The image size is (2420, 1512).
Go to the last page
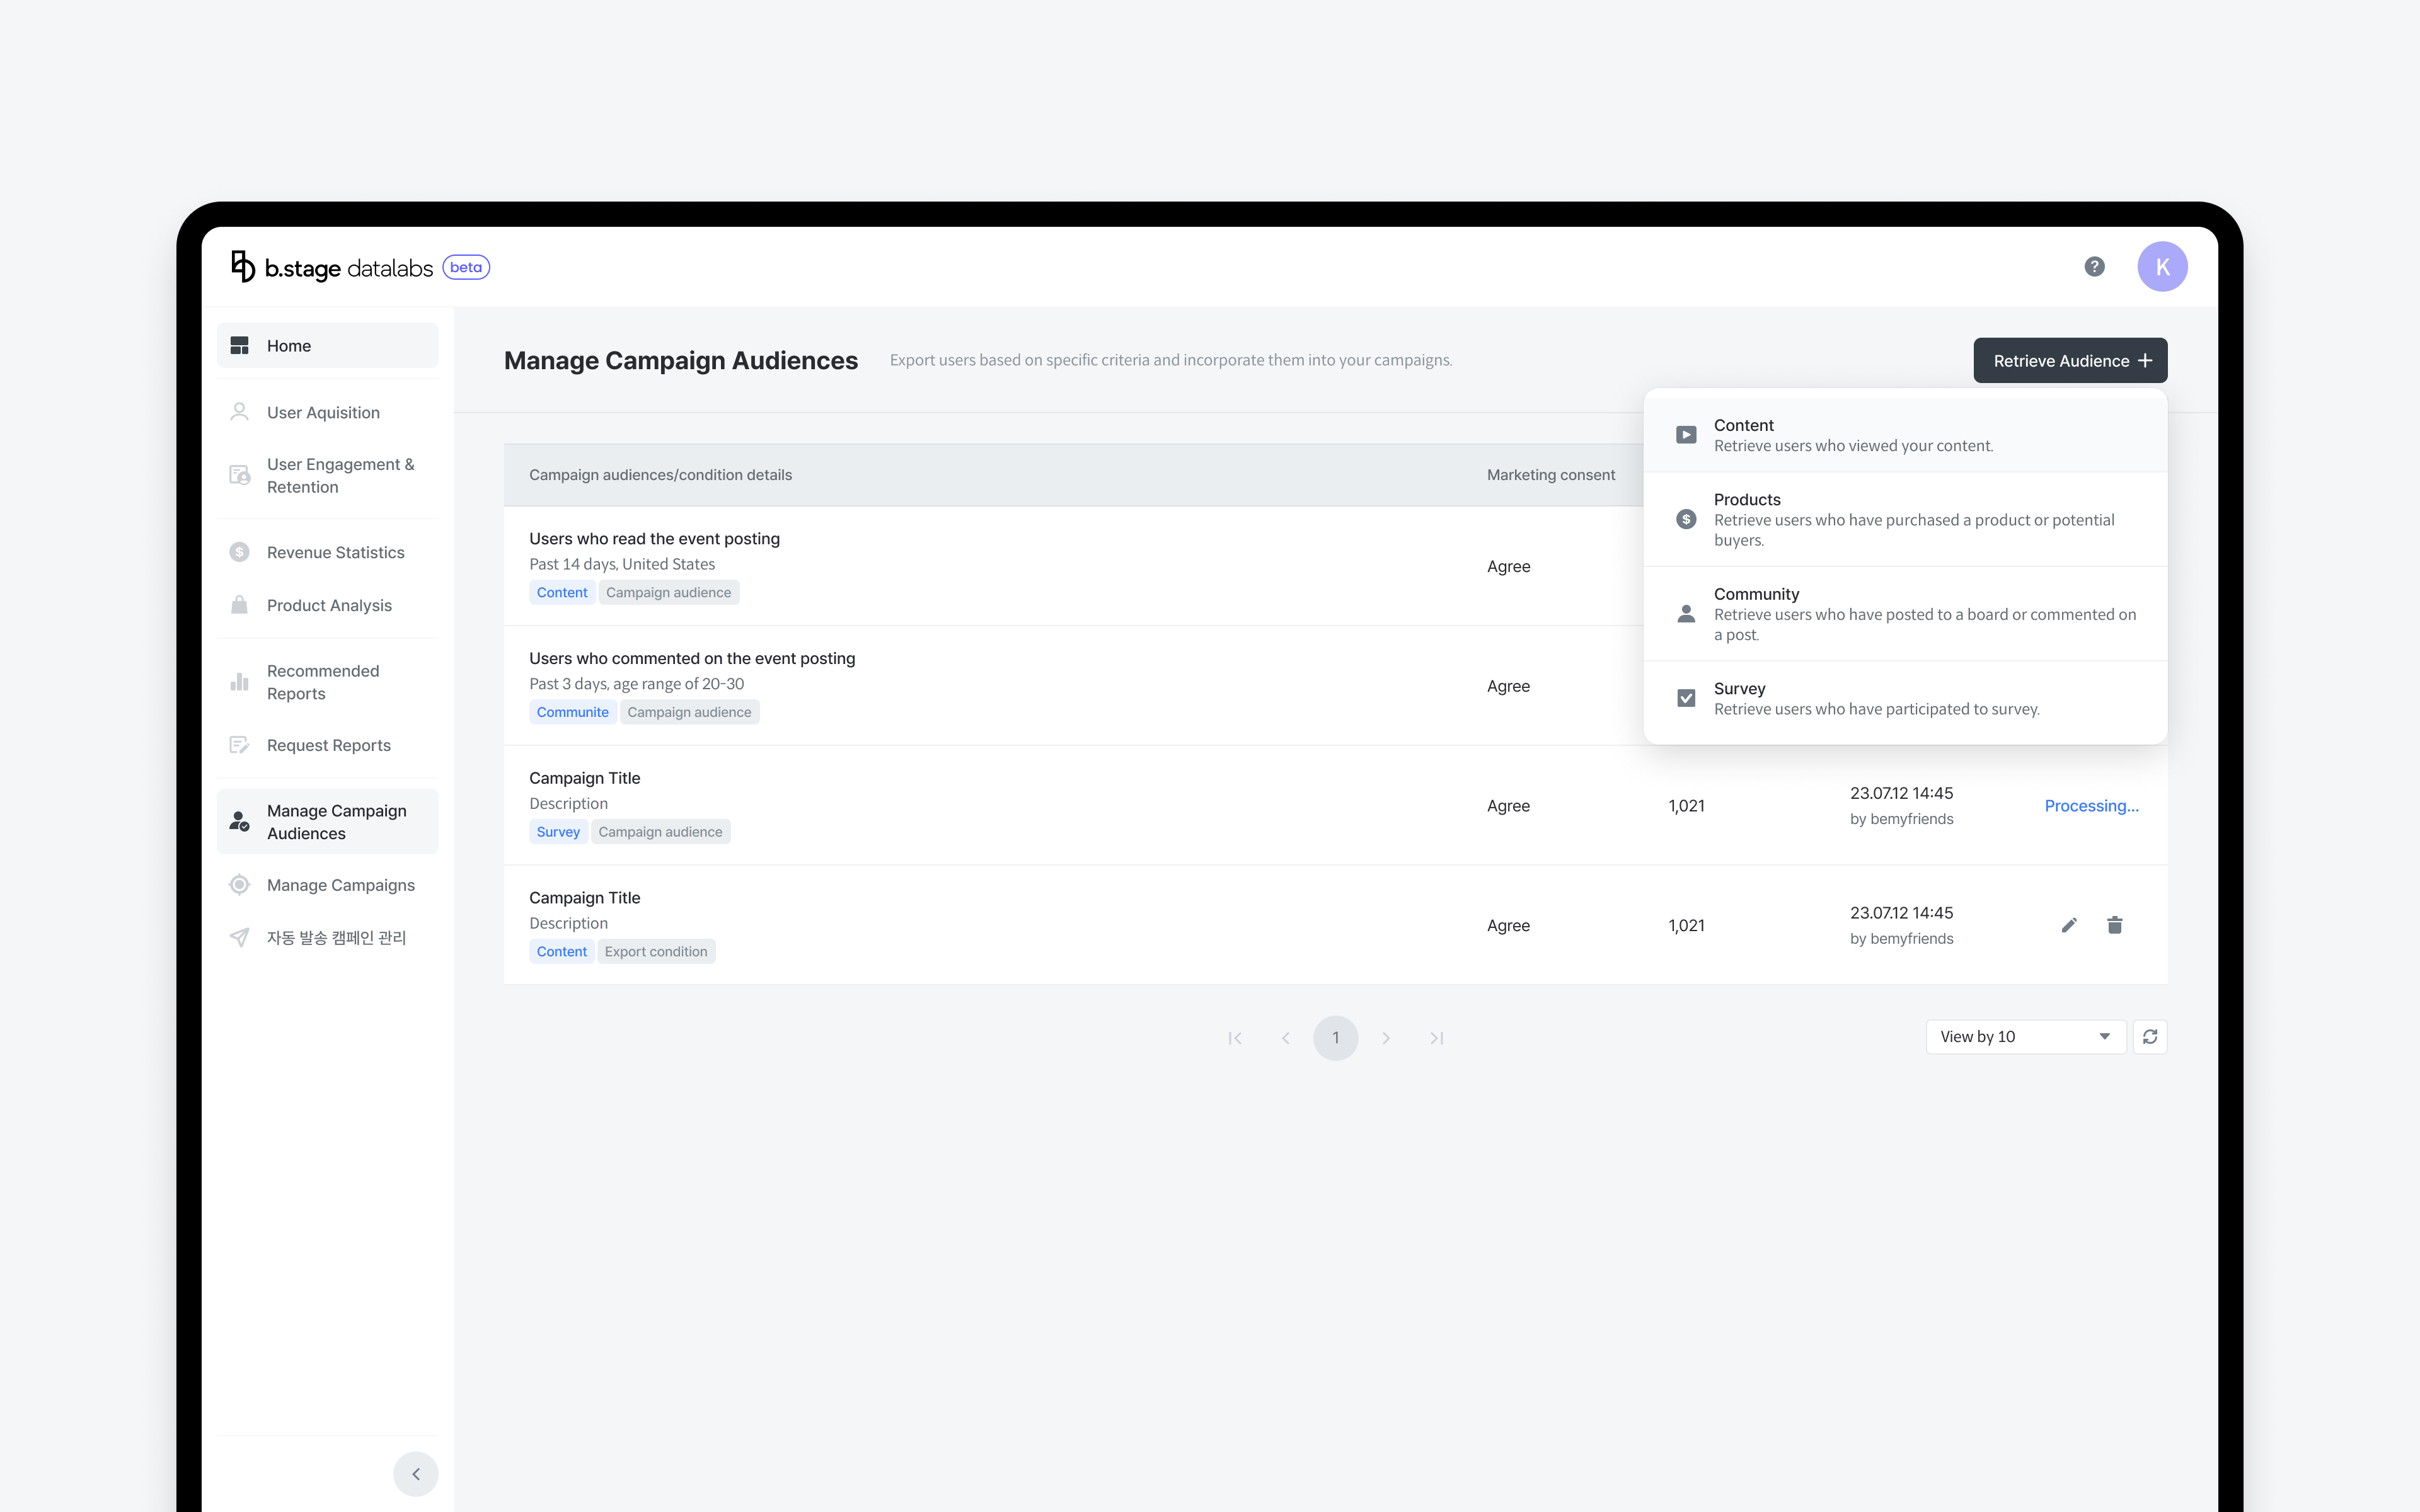pyautogui.click(x=1436, y=1038)
